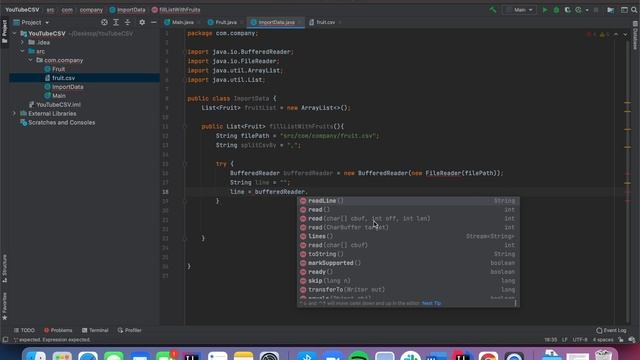The width and height of the screenshot is (640, 360).
Task: Click the red error count indicator in editor
Action: tap(591, 34)
